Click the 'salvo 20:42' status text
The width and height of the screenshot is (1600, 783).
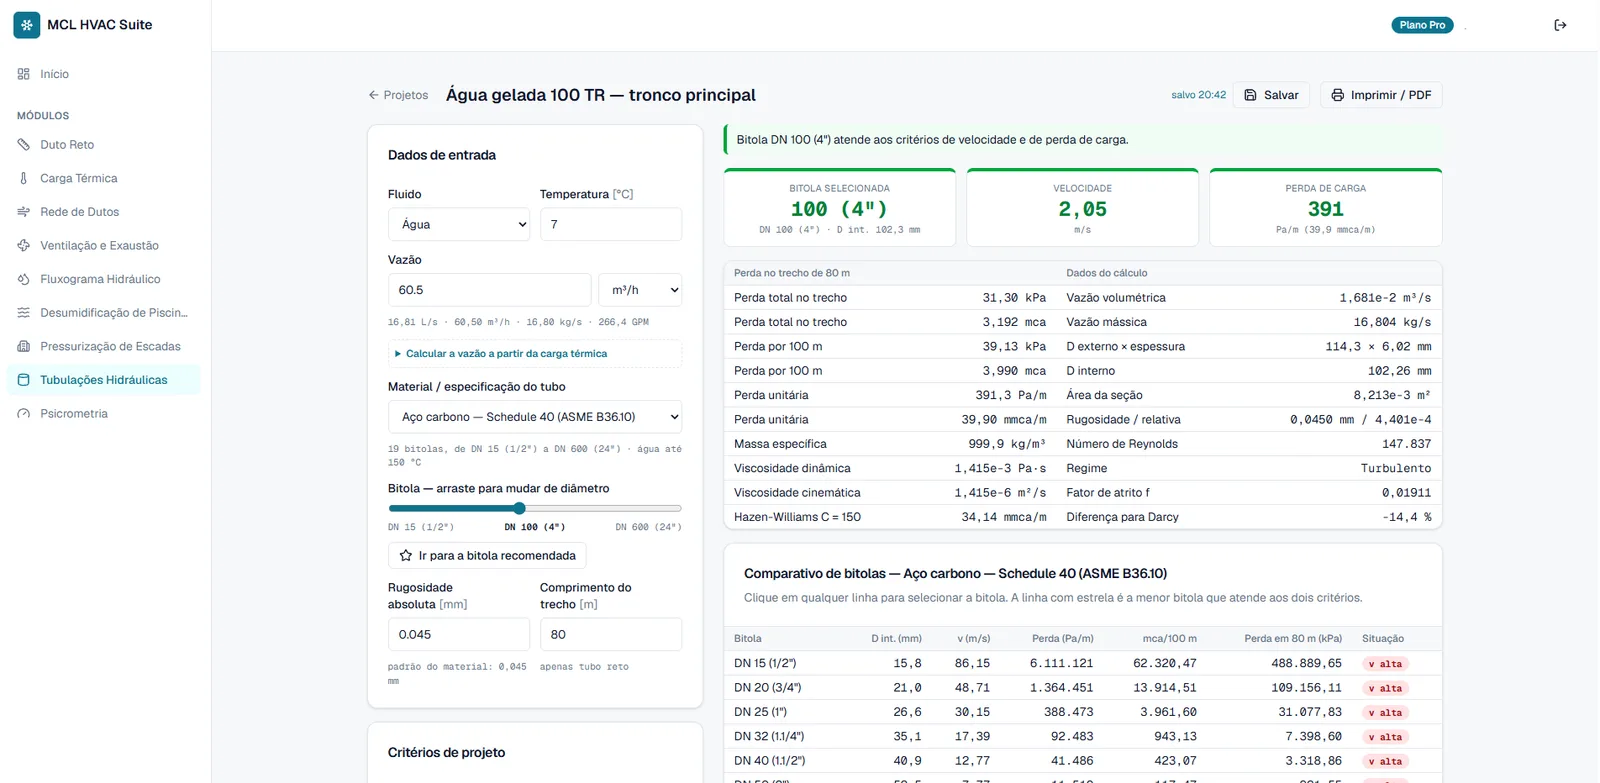(x=1198, y=95)
